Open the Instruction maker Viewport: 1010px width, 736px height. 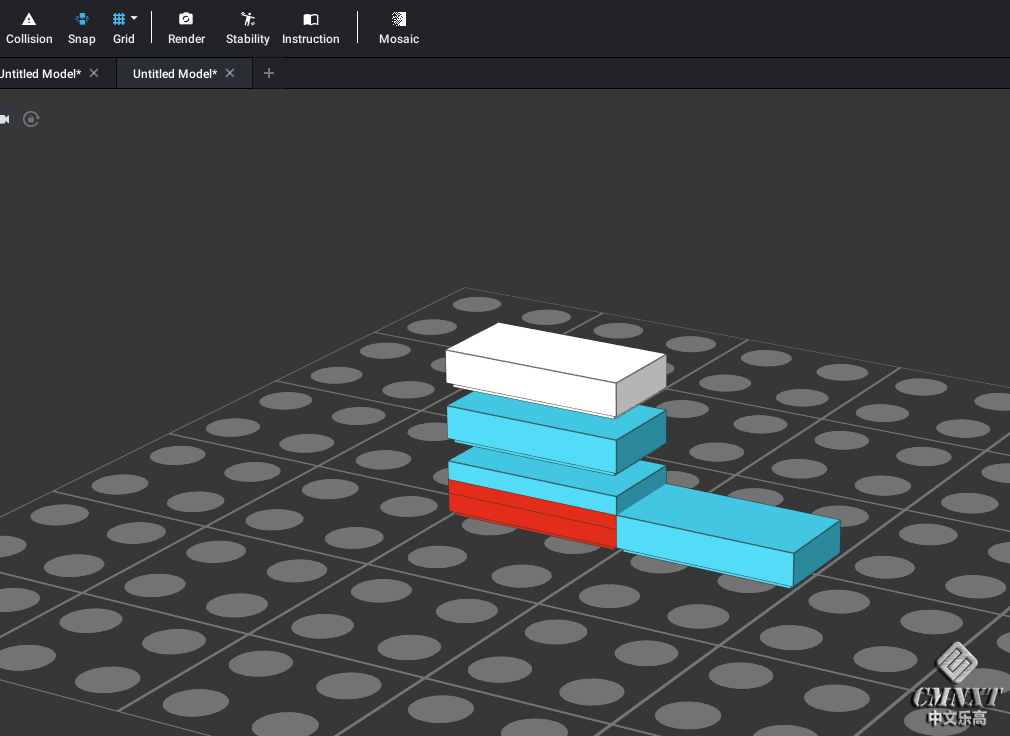tap(310, 29)
